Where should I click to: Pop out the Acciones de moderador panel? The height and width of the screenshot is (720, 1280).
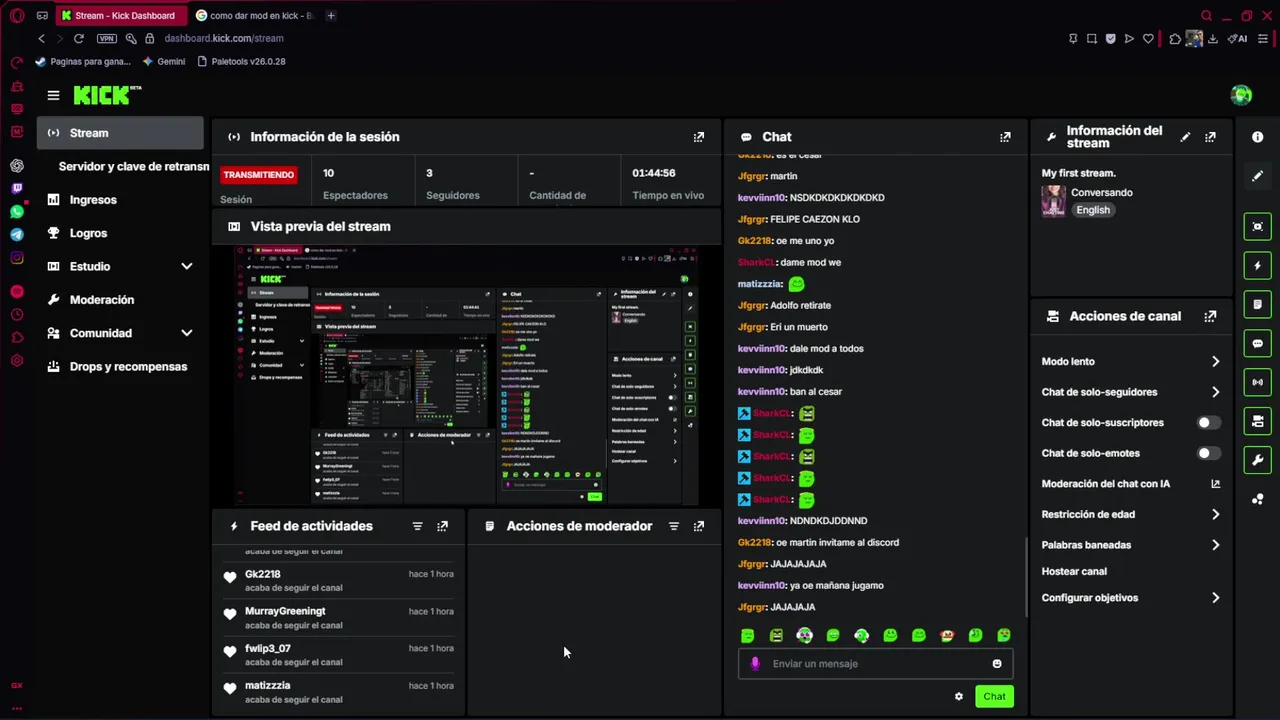point(699,526)
